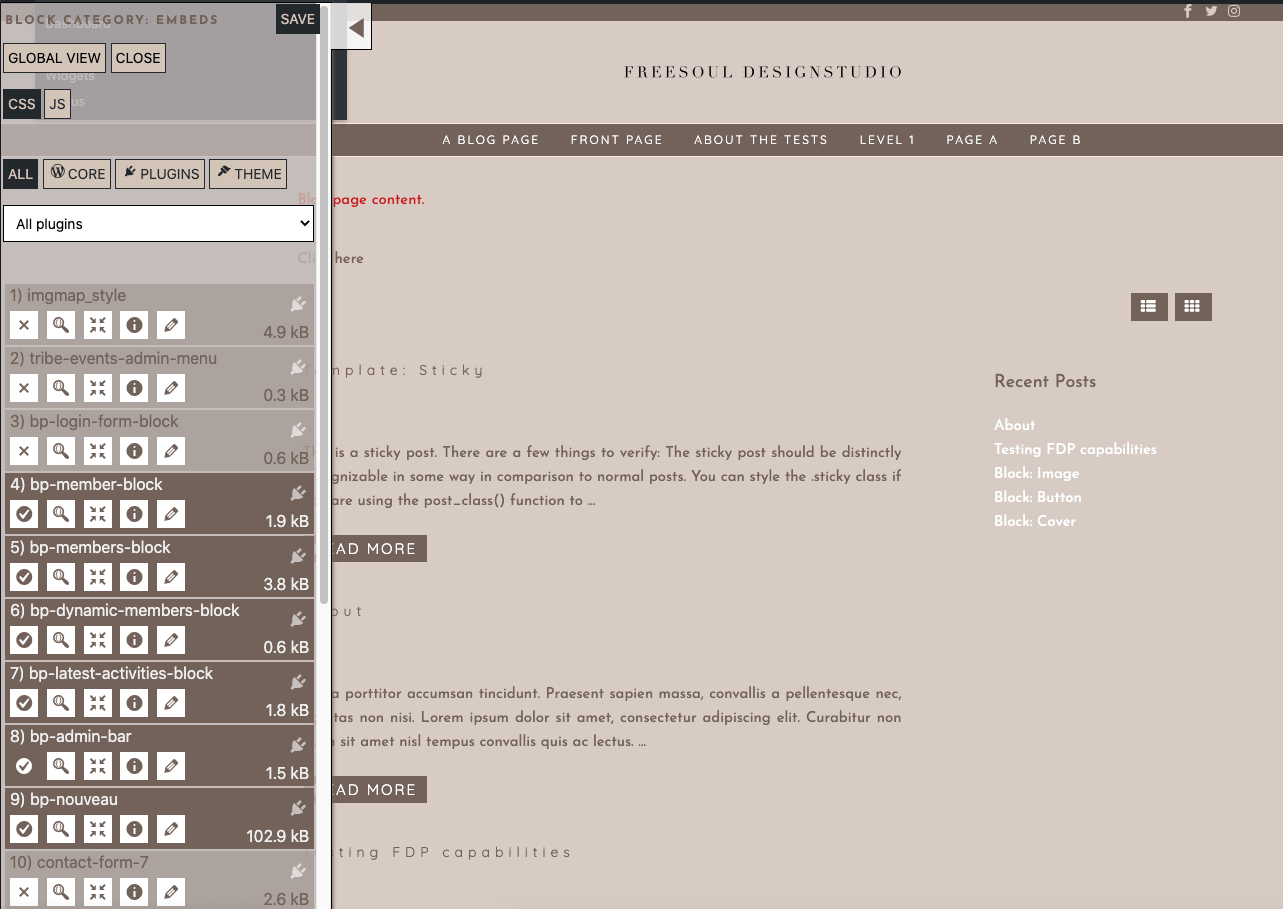
Task: Open the All plugins dropdown
Action: (159, 224)
